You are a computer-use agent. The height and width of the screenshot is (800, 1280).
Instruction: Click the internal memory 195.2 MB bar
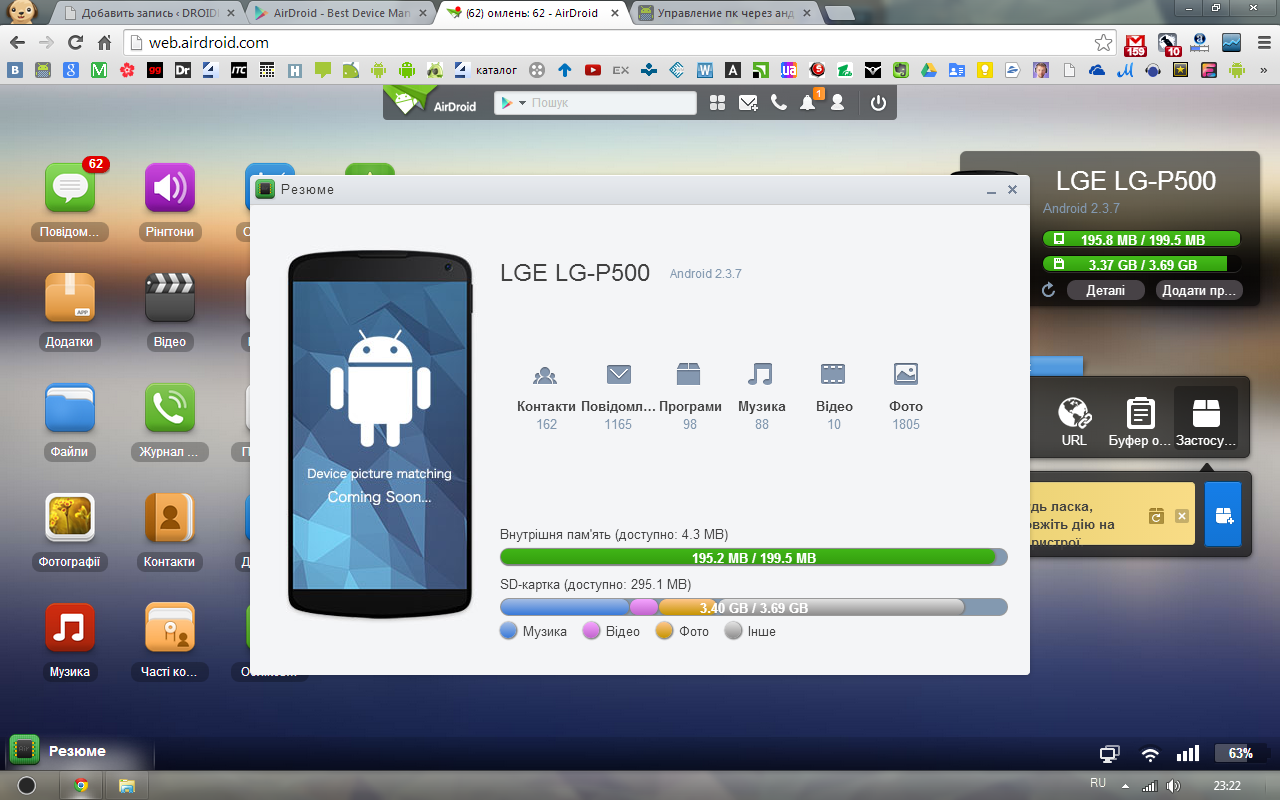(x=753, y=557)
